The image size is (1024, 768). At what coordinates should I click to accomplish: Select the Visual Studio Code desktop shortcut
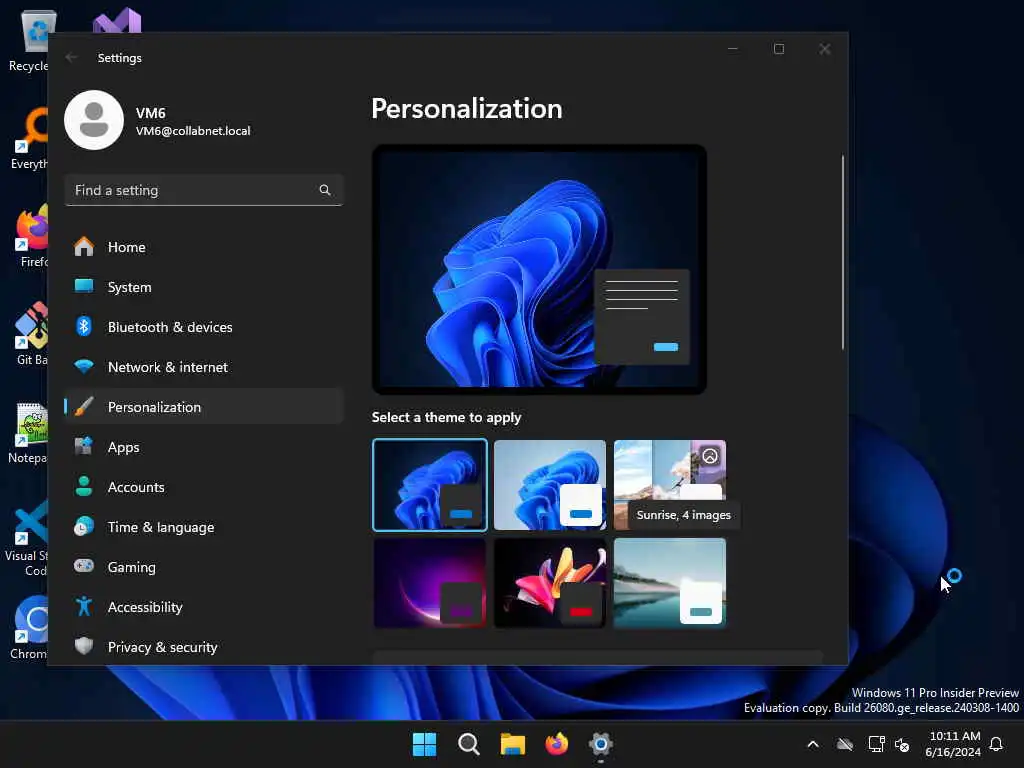pos(26,537)
